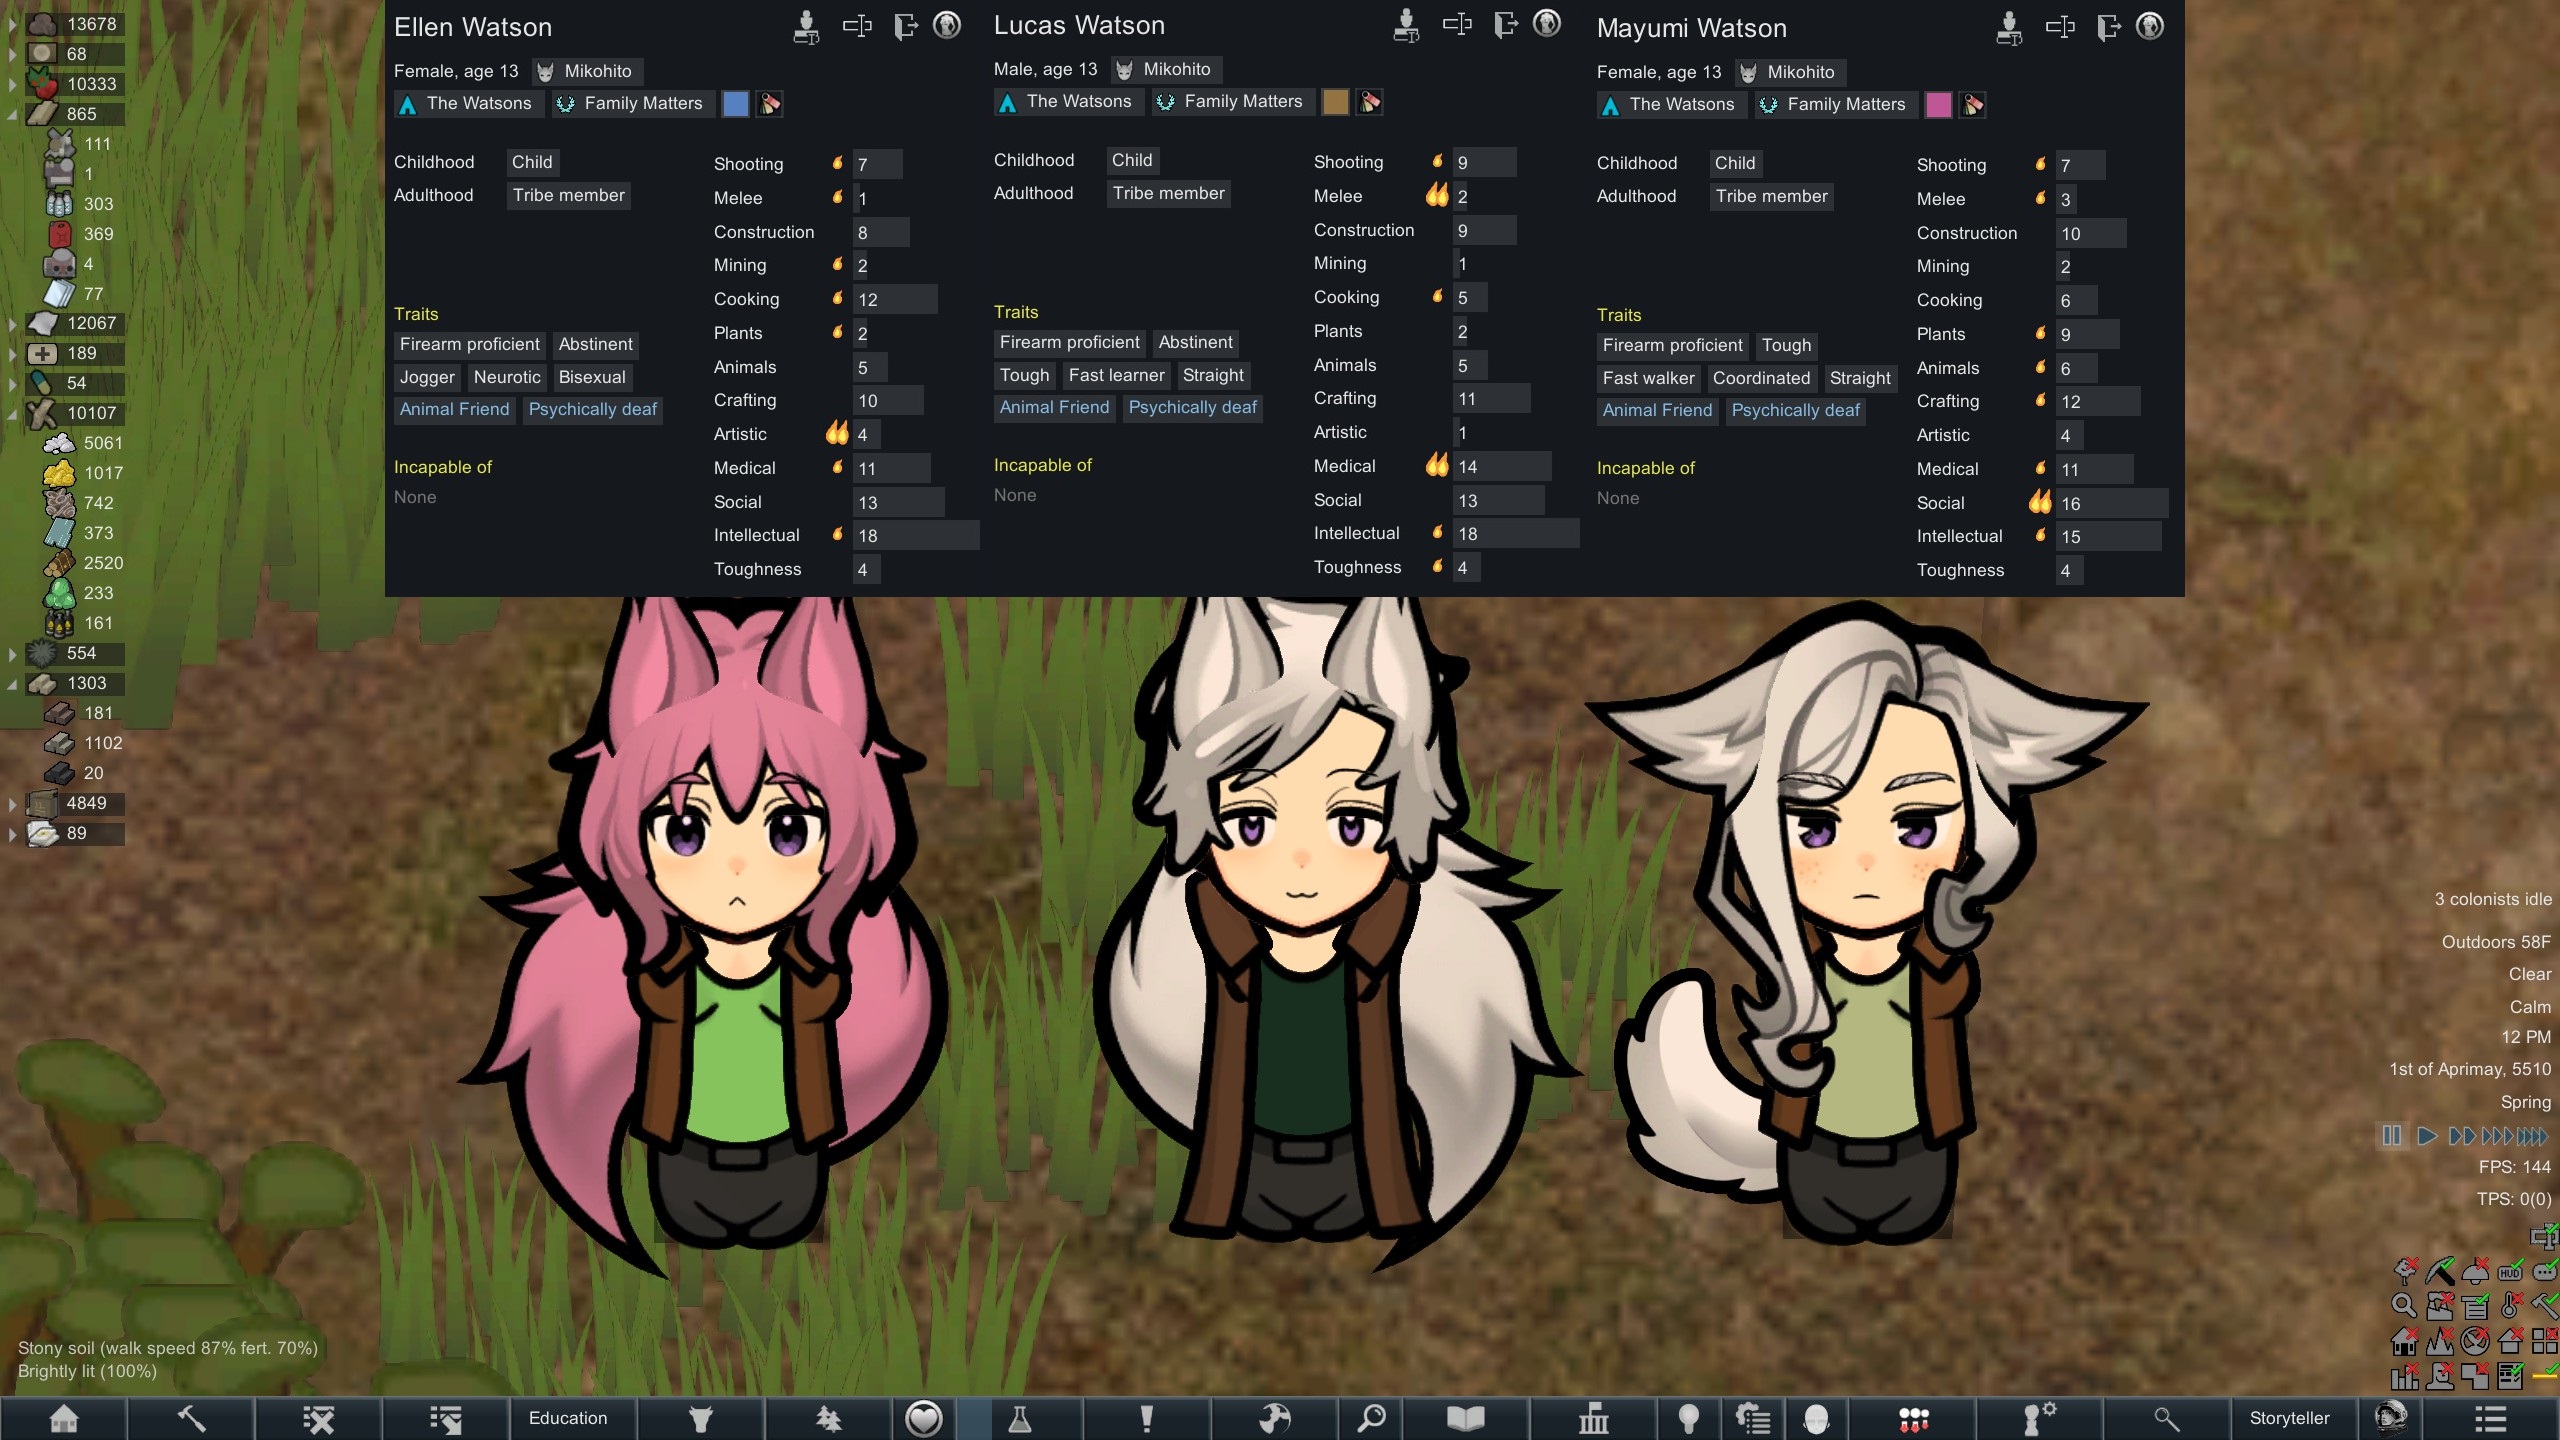Collapse the 1303 stone resource category
This screenshot has height=1440, width=2560.
[12, 684]
